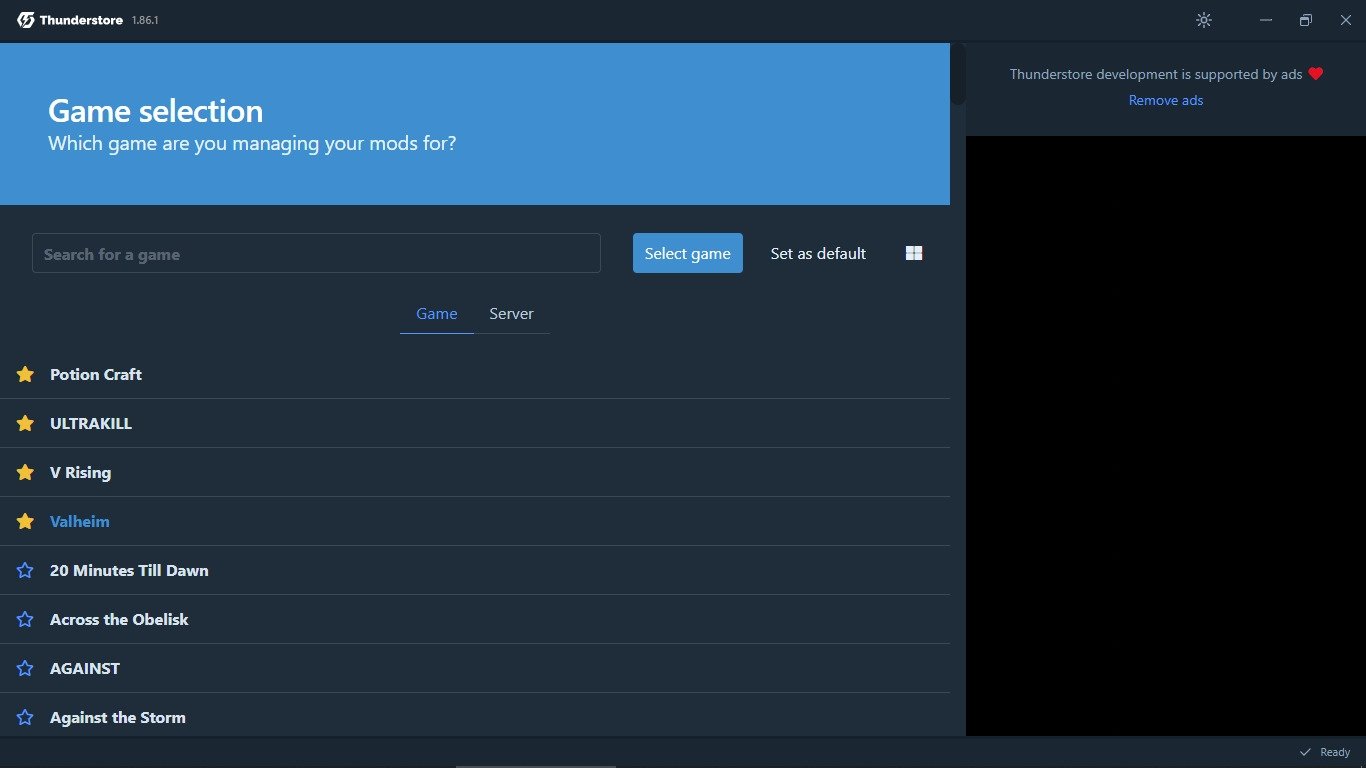Unfavorite V Rising via its gold star
This screenshot has height=768, width=1366.
(25, 472)
